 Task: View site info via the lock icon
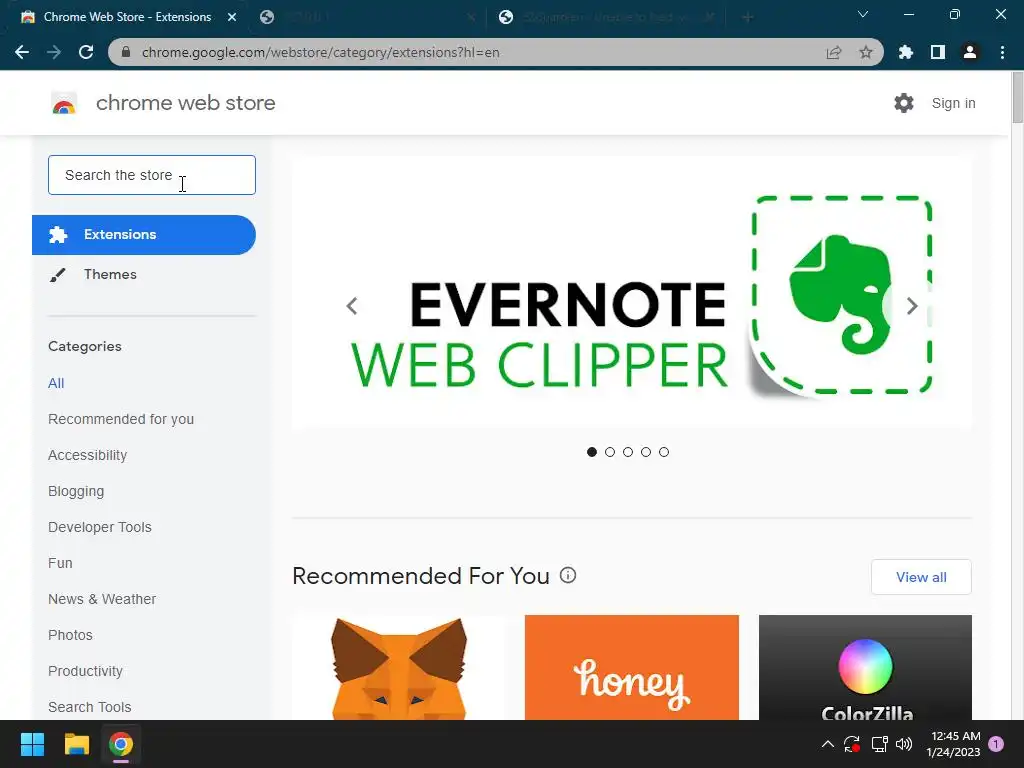pos(126,52)
